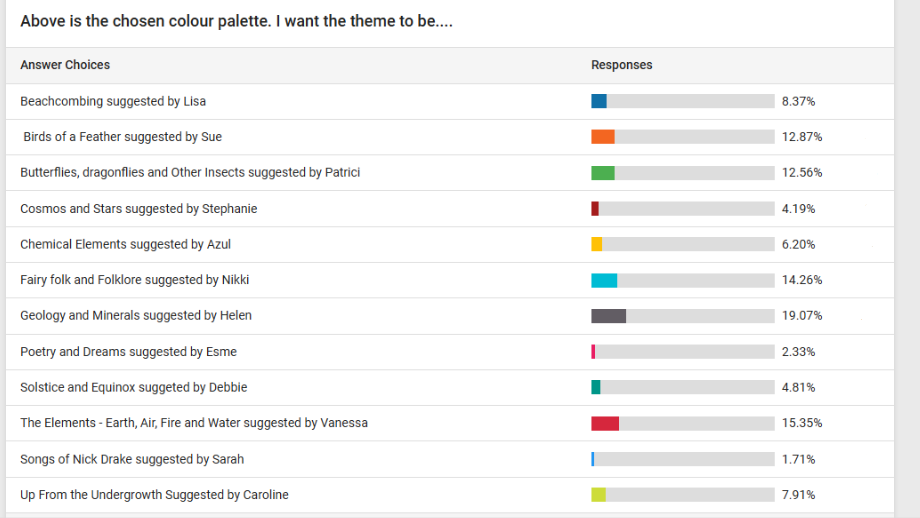Screen dimensions: 920x518
Task: Click the yellow Chemical Elements bar
Action: point(597,244)
